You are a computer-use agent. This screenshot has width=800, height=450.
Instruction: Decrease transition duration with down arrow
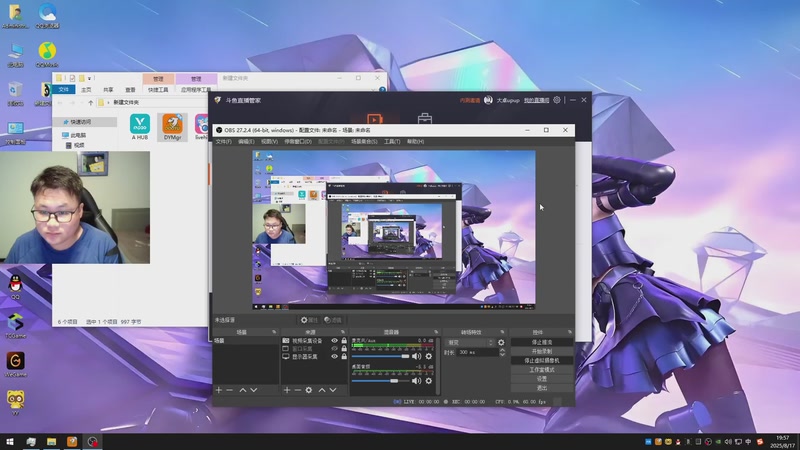pos(502,354)
